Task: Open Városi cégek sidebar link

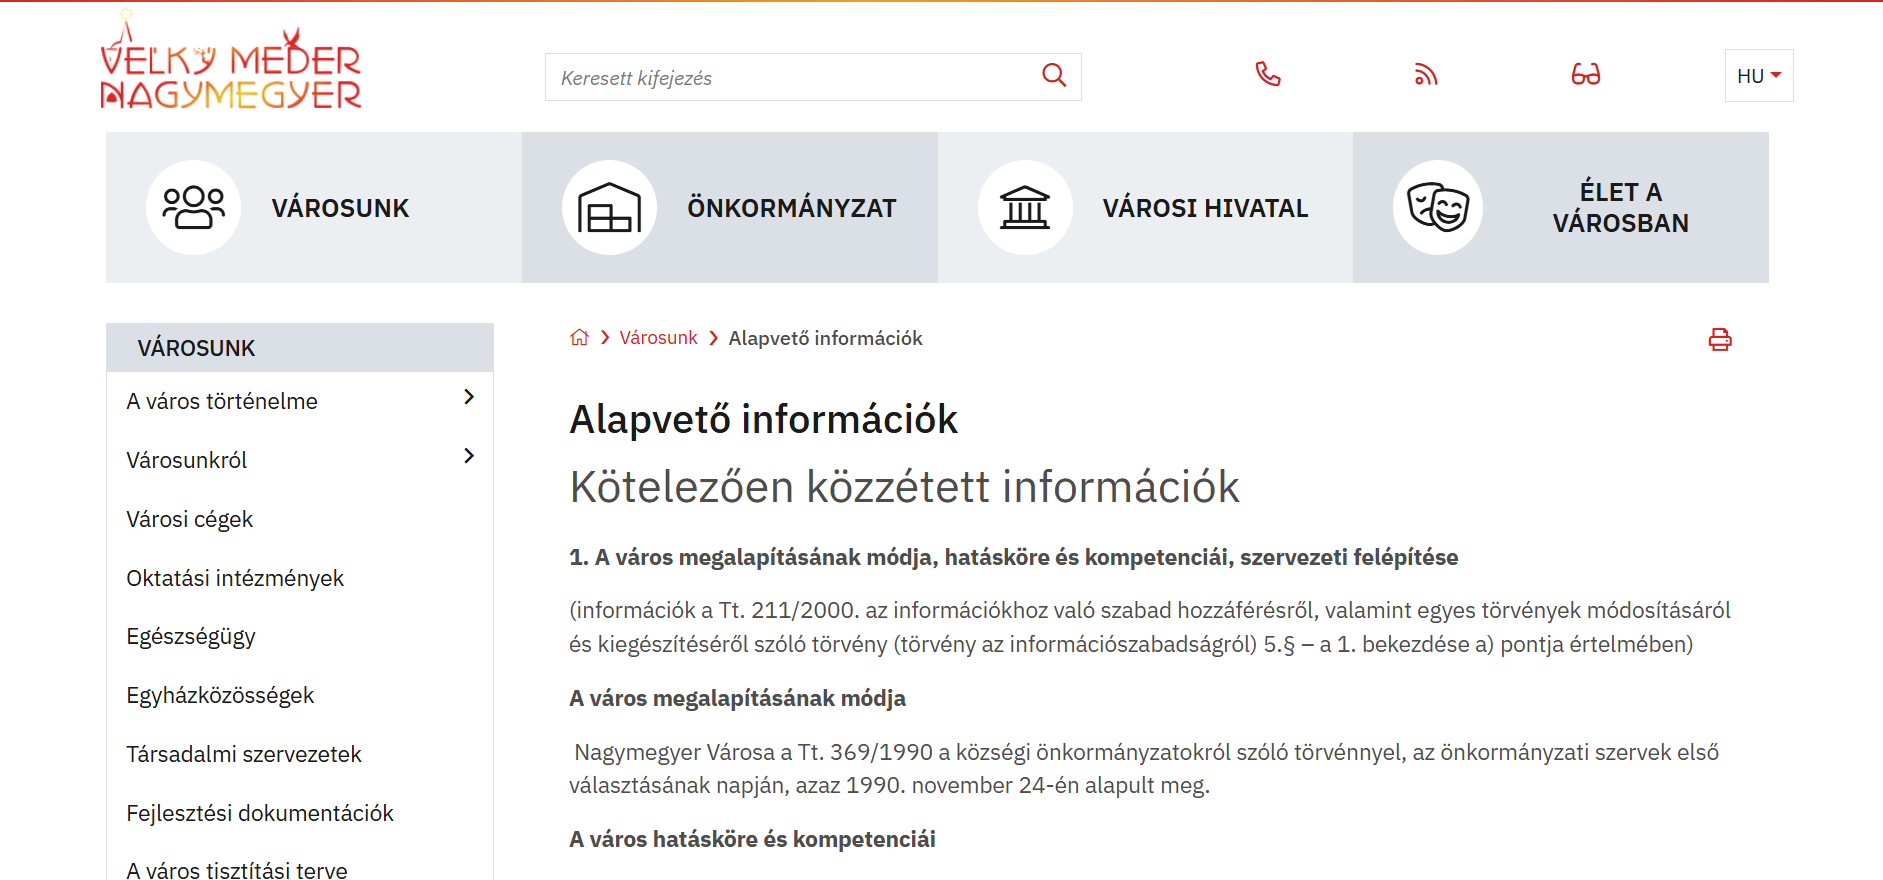Action: point(189,519)
